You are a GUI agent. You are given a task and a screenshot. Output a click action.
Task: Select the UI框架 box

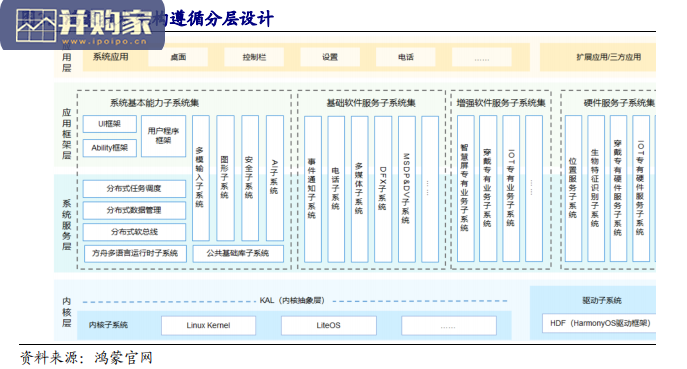tap(110, 124)
